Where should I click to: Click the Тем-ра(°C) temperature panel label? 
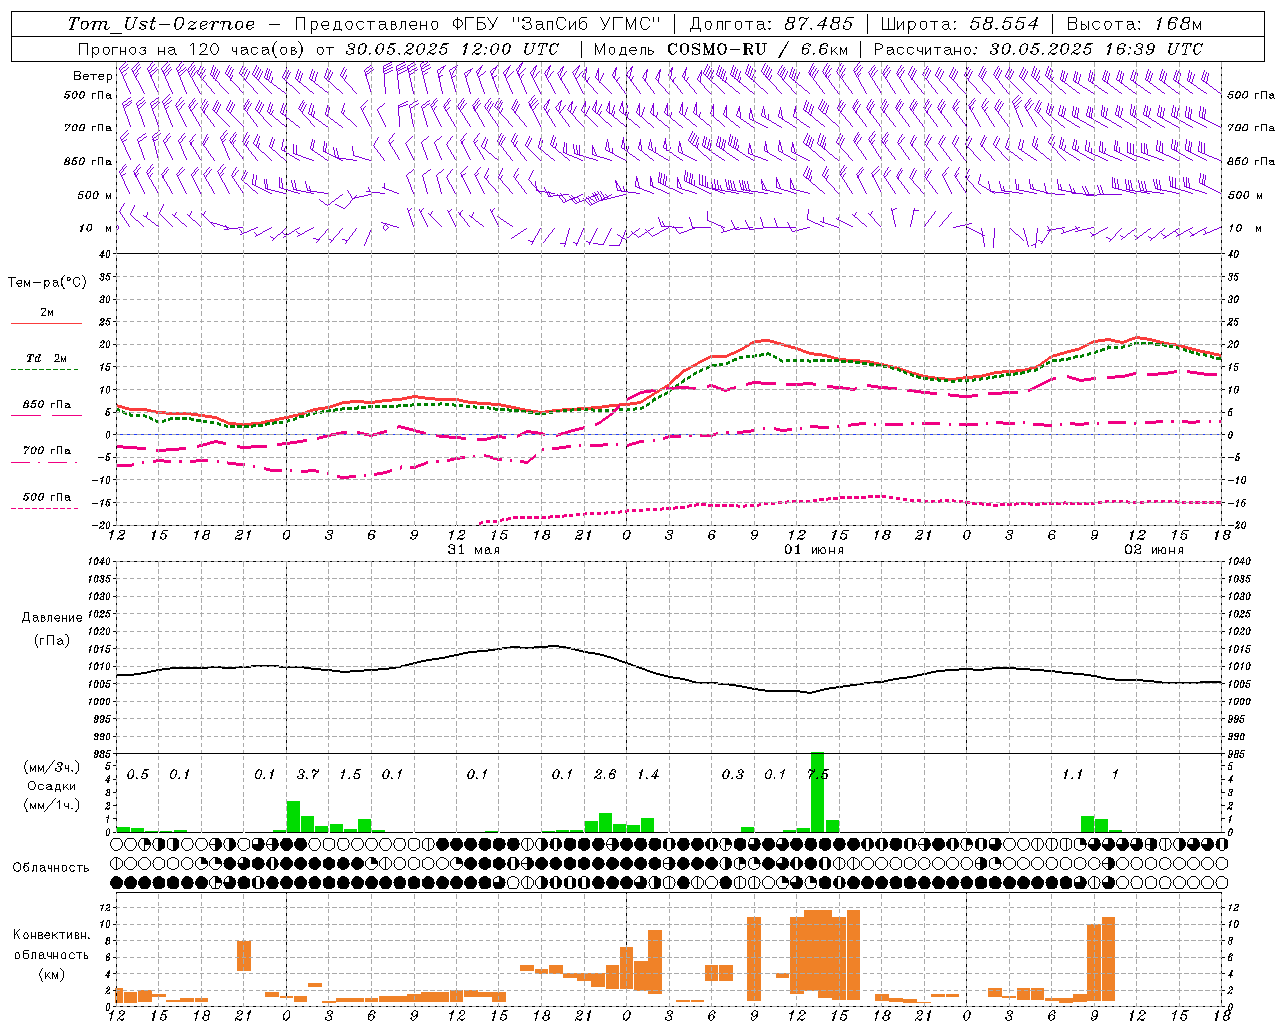(47, 283)
